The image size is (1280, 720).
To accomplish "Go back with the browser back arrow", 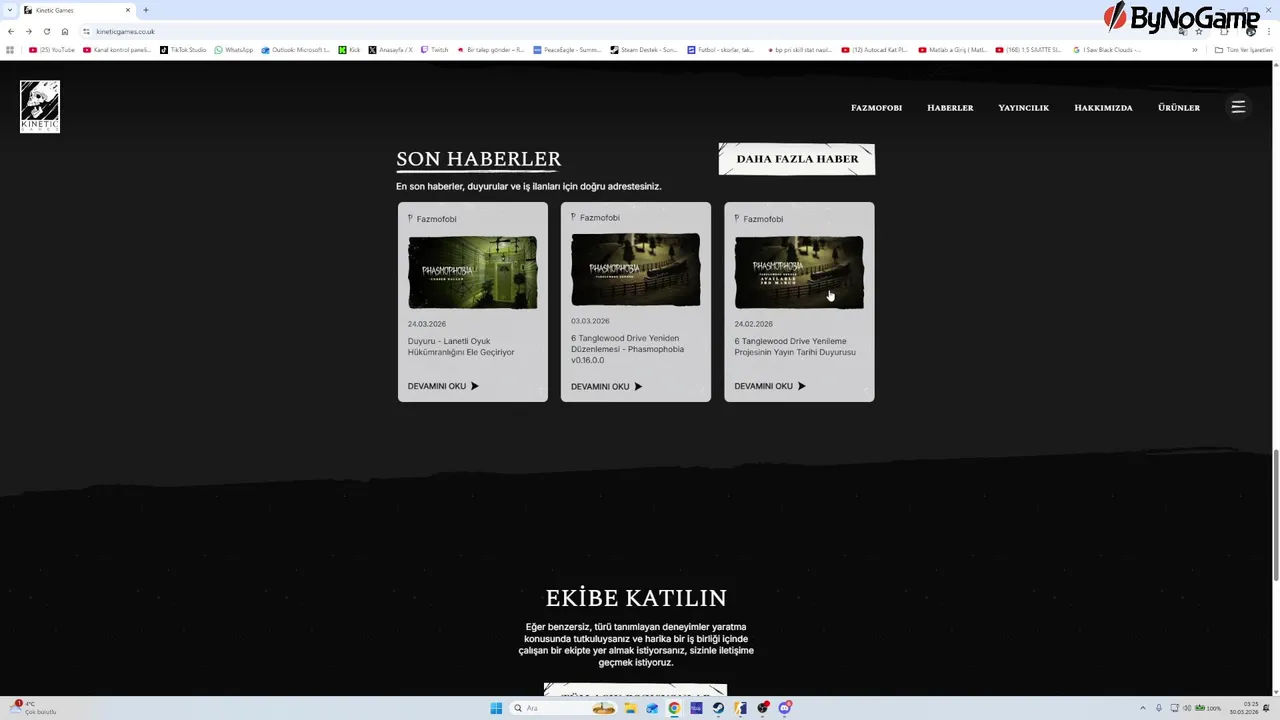I will pos(11,31).
